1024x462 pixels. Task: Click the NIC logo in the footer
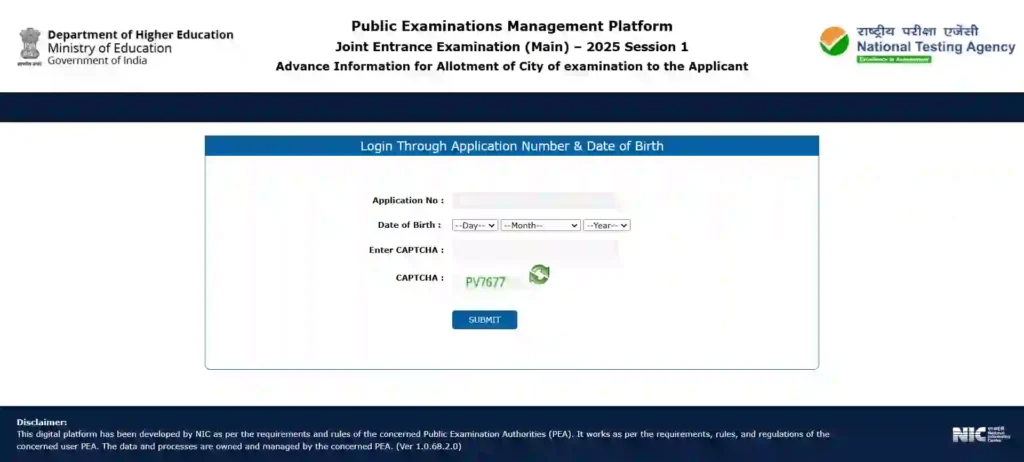[x=981, y=434]
